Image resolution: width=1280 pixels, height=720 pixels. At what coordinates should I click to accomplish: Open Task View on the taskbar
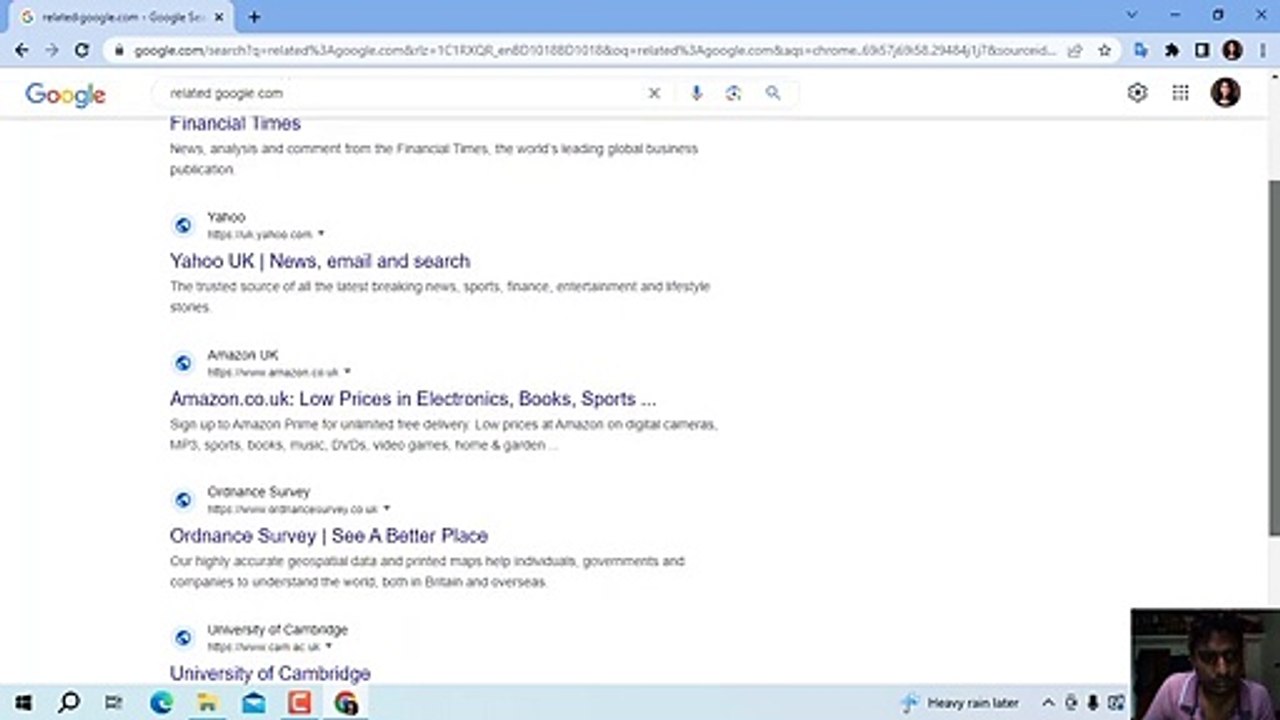pyautogui.click(x=113, y=703)
